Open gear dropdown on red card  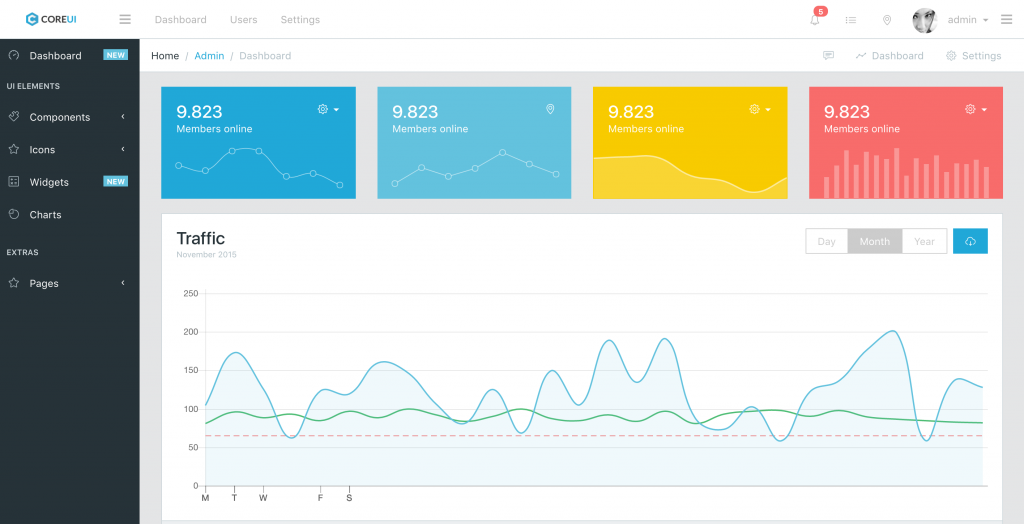pyautogui.click(x=976, y=109)
